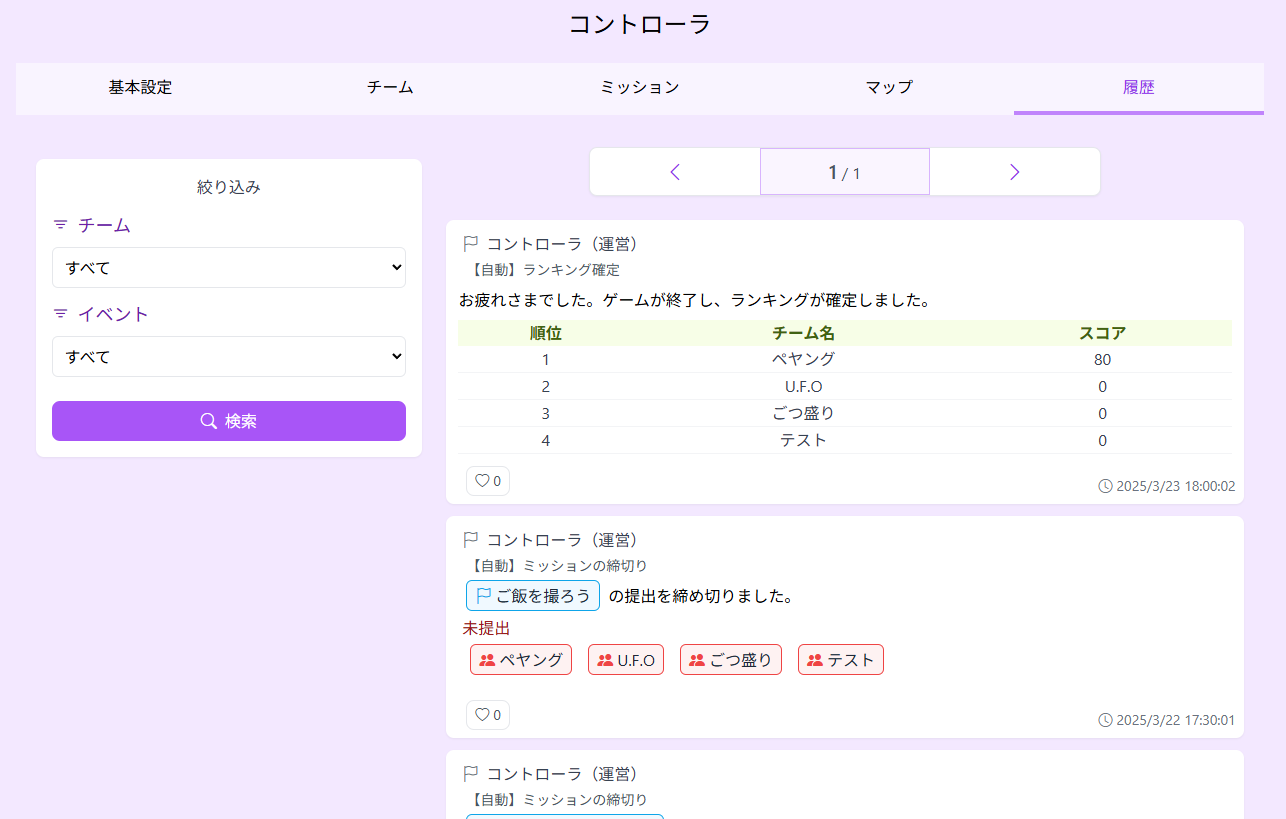Like the ご飯を撮ろう deadline post

[x=488, y=715]
